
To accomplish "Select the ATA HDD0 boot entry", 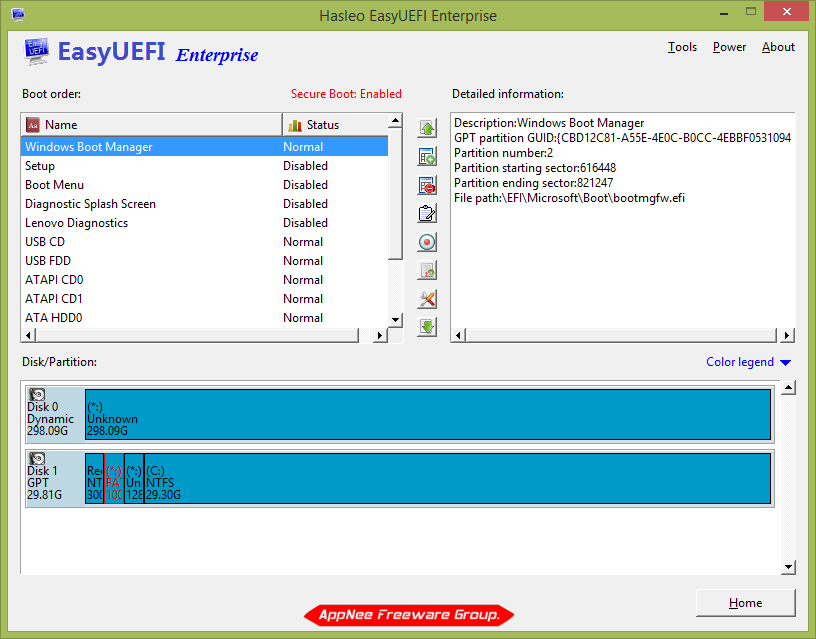I will 205,318.
